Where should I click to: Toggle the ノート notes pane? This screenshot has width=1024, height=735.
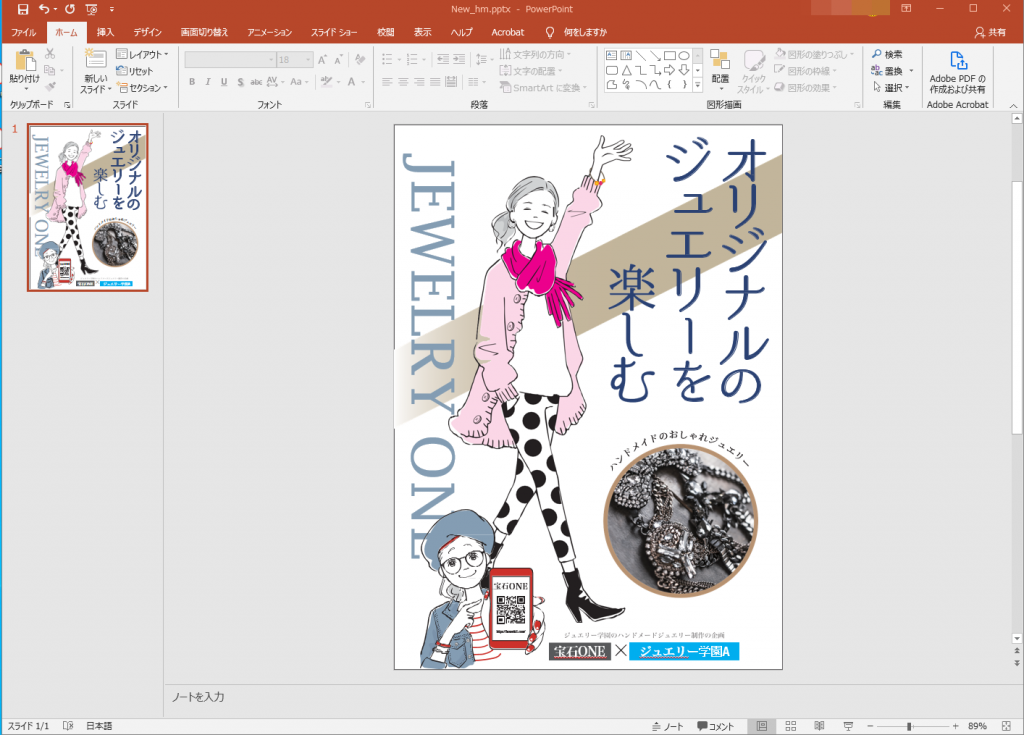tap(667, 726)
